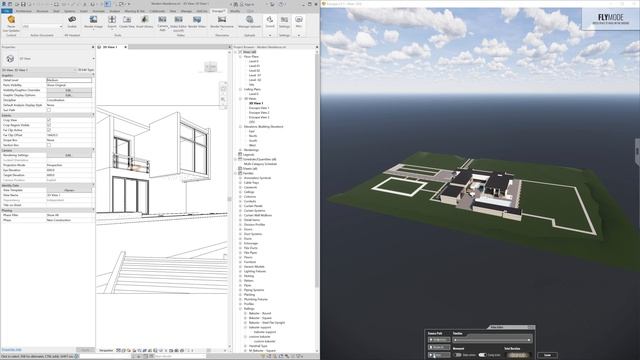
Task: Enable the VR Headset binoculars icon
Action: coord(72,20)
